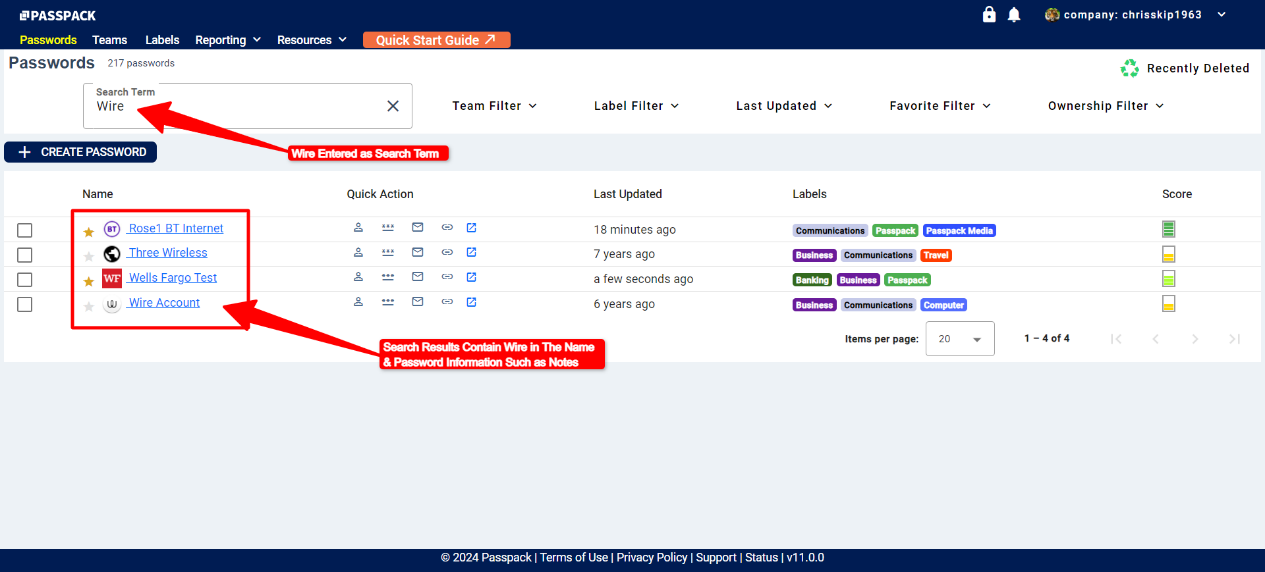Open Wire Account site in new tab
The width and height of the screenshot is (1265, 572).
(x=471, y=302)
